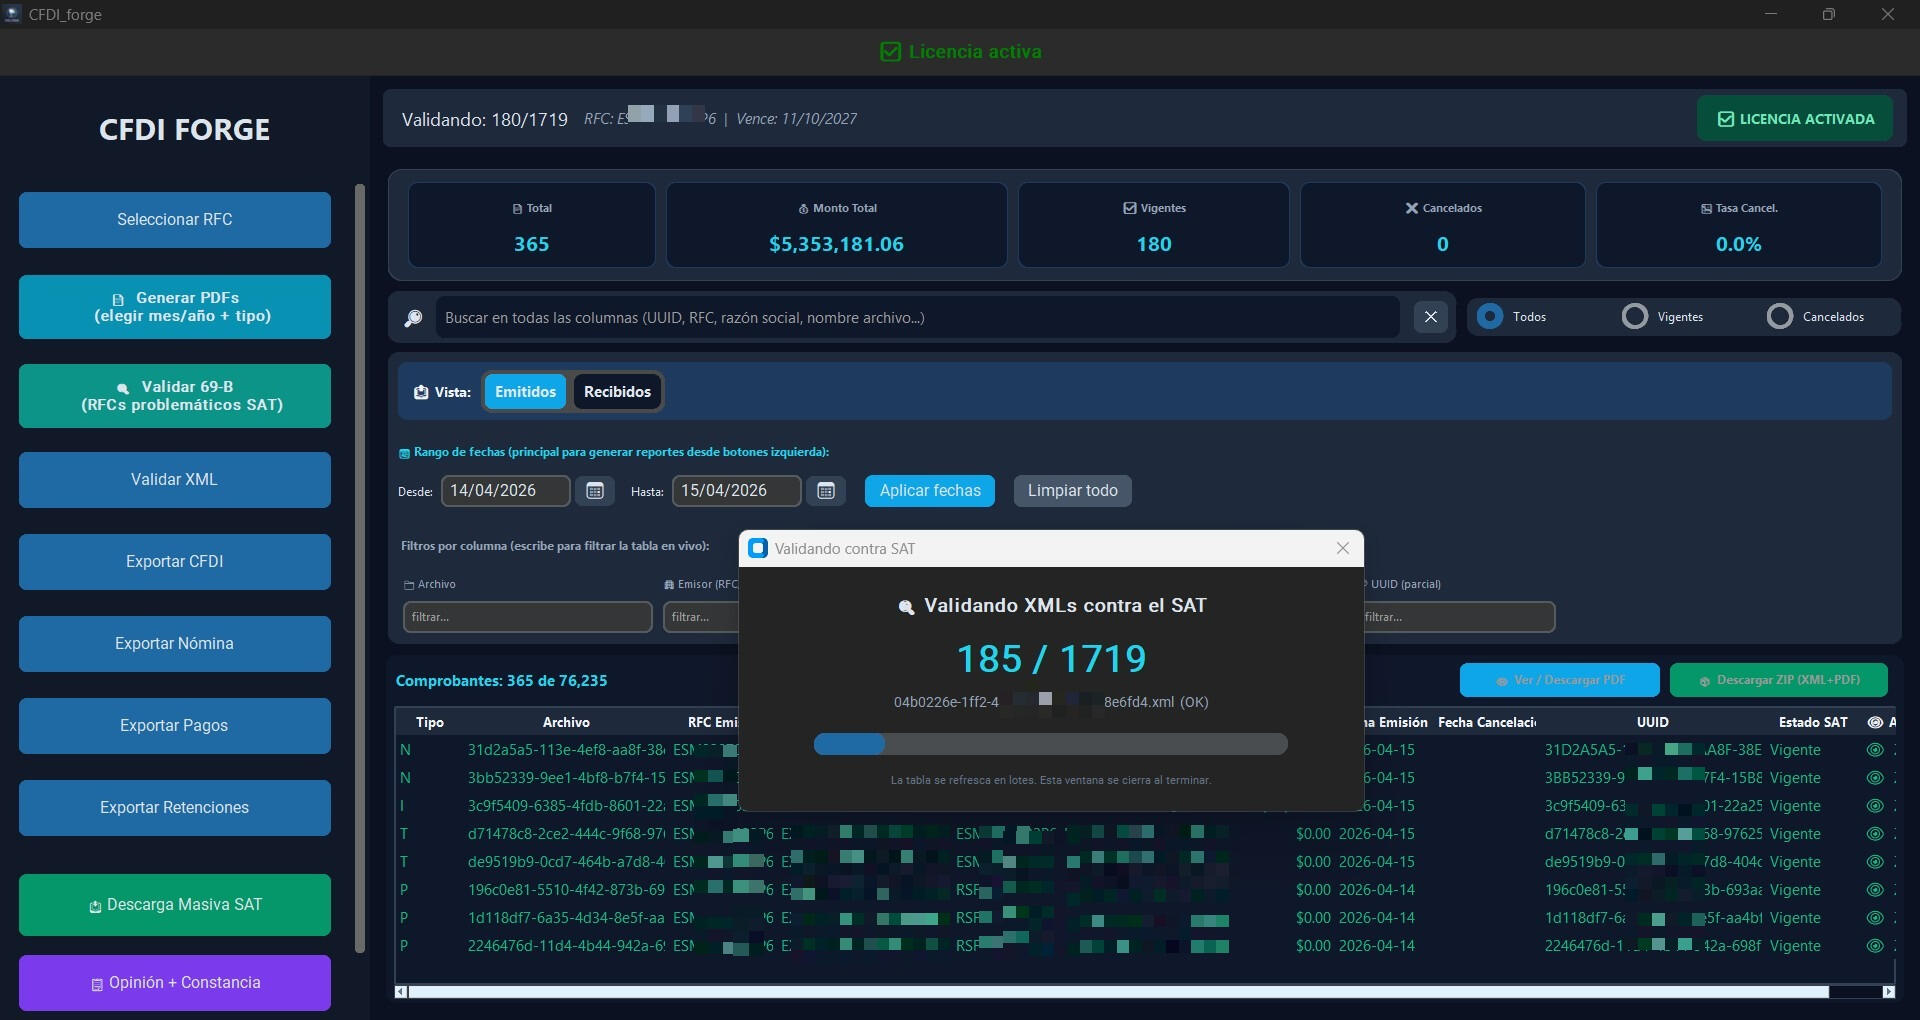Sort by the Archivo column header

click(566, 722)
